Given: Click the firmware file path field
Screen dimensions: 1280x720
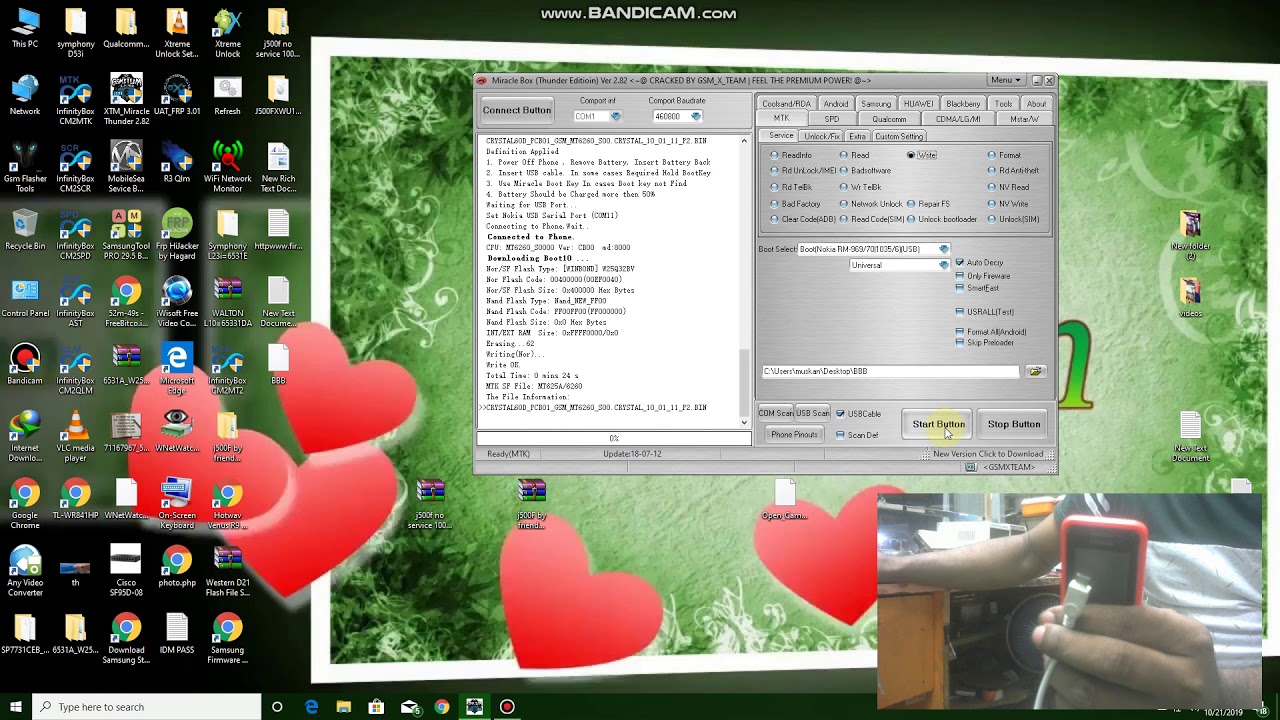Looking at the screenshot, I should [890, 371].
